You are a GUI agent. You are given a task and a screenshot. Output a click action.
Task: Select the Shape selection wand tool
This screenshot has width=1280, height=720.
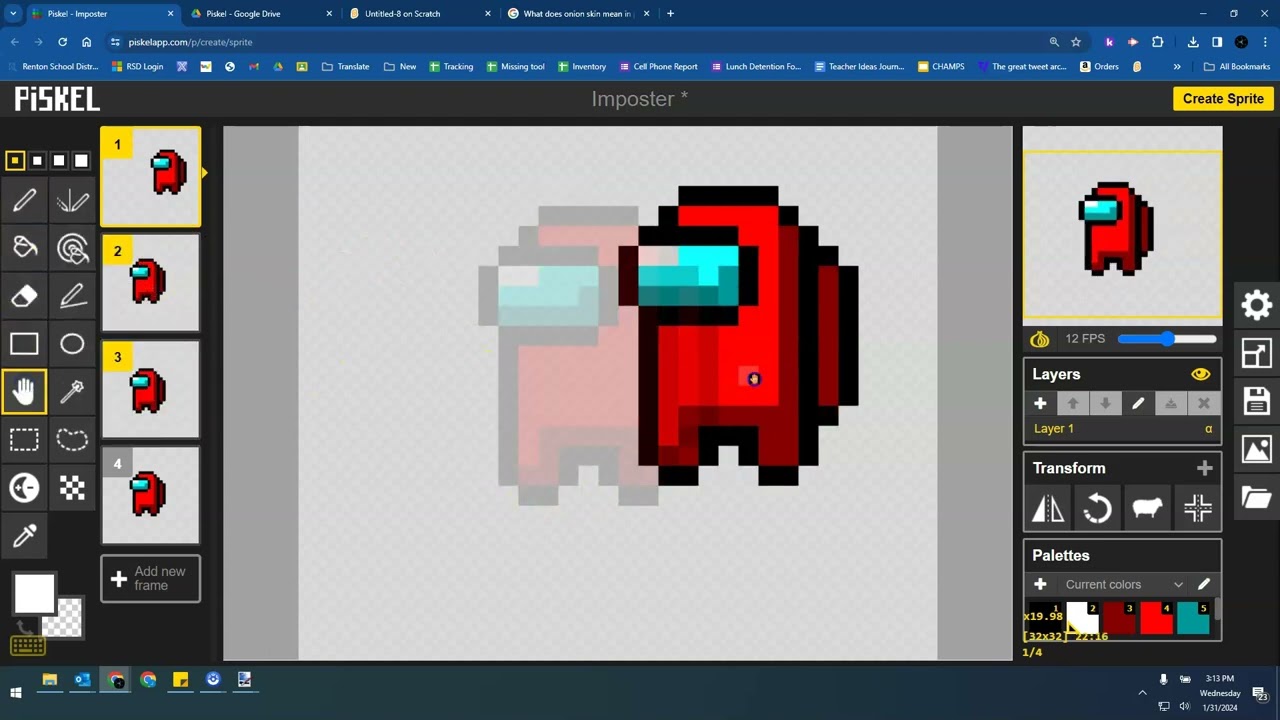pos(72,392)
